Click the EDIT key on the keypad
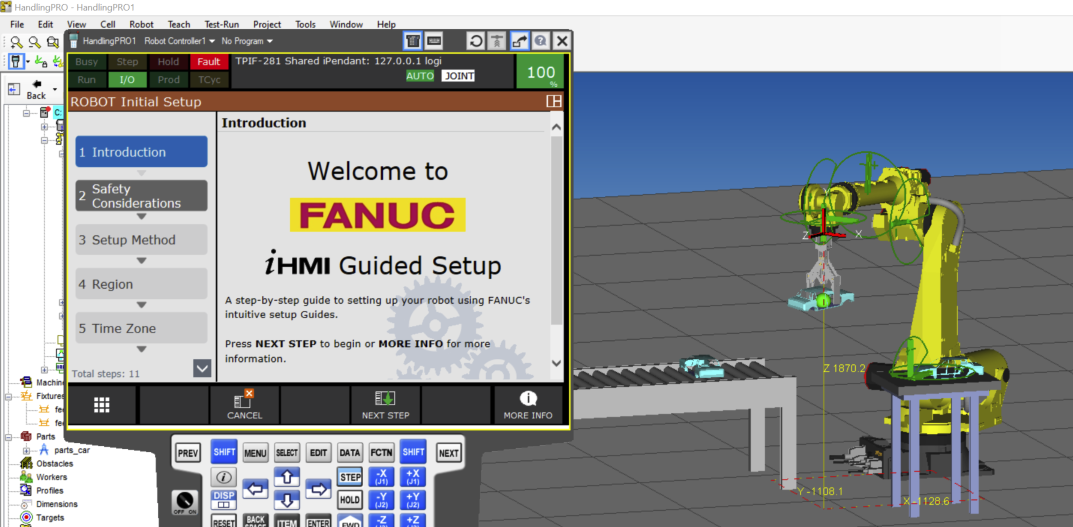This screenshot has height=527, width=1073. click(x=318, y=452)
